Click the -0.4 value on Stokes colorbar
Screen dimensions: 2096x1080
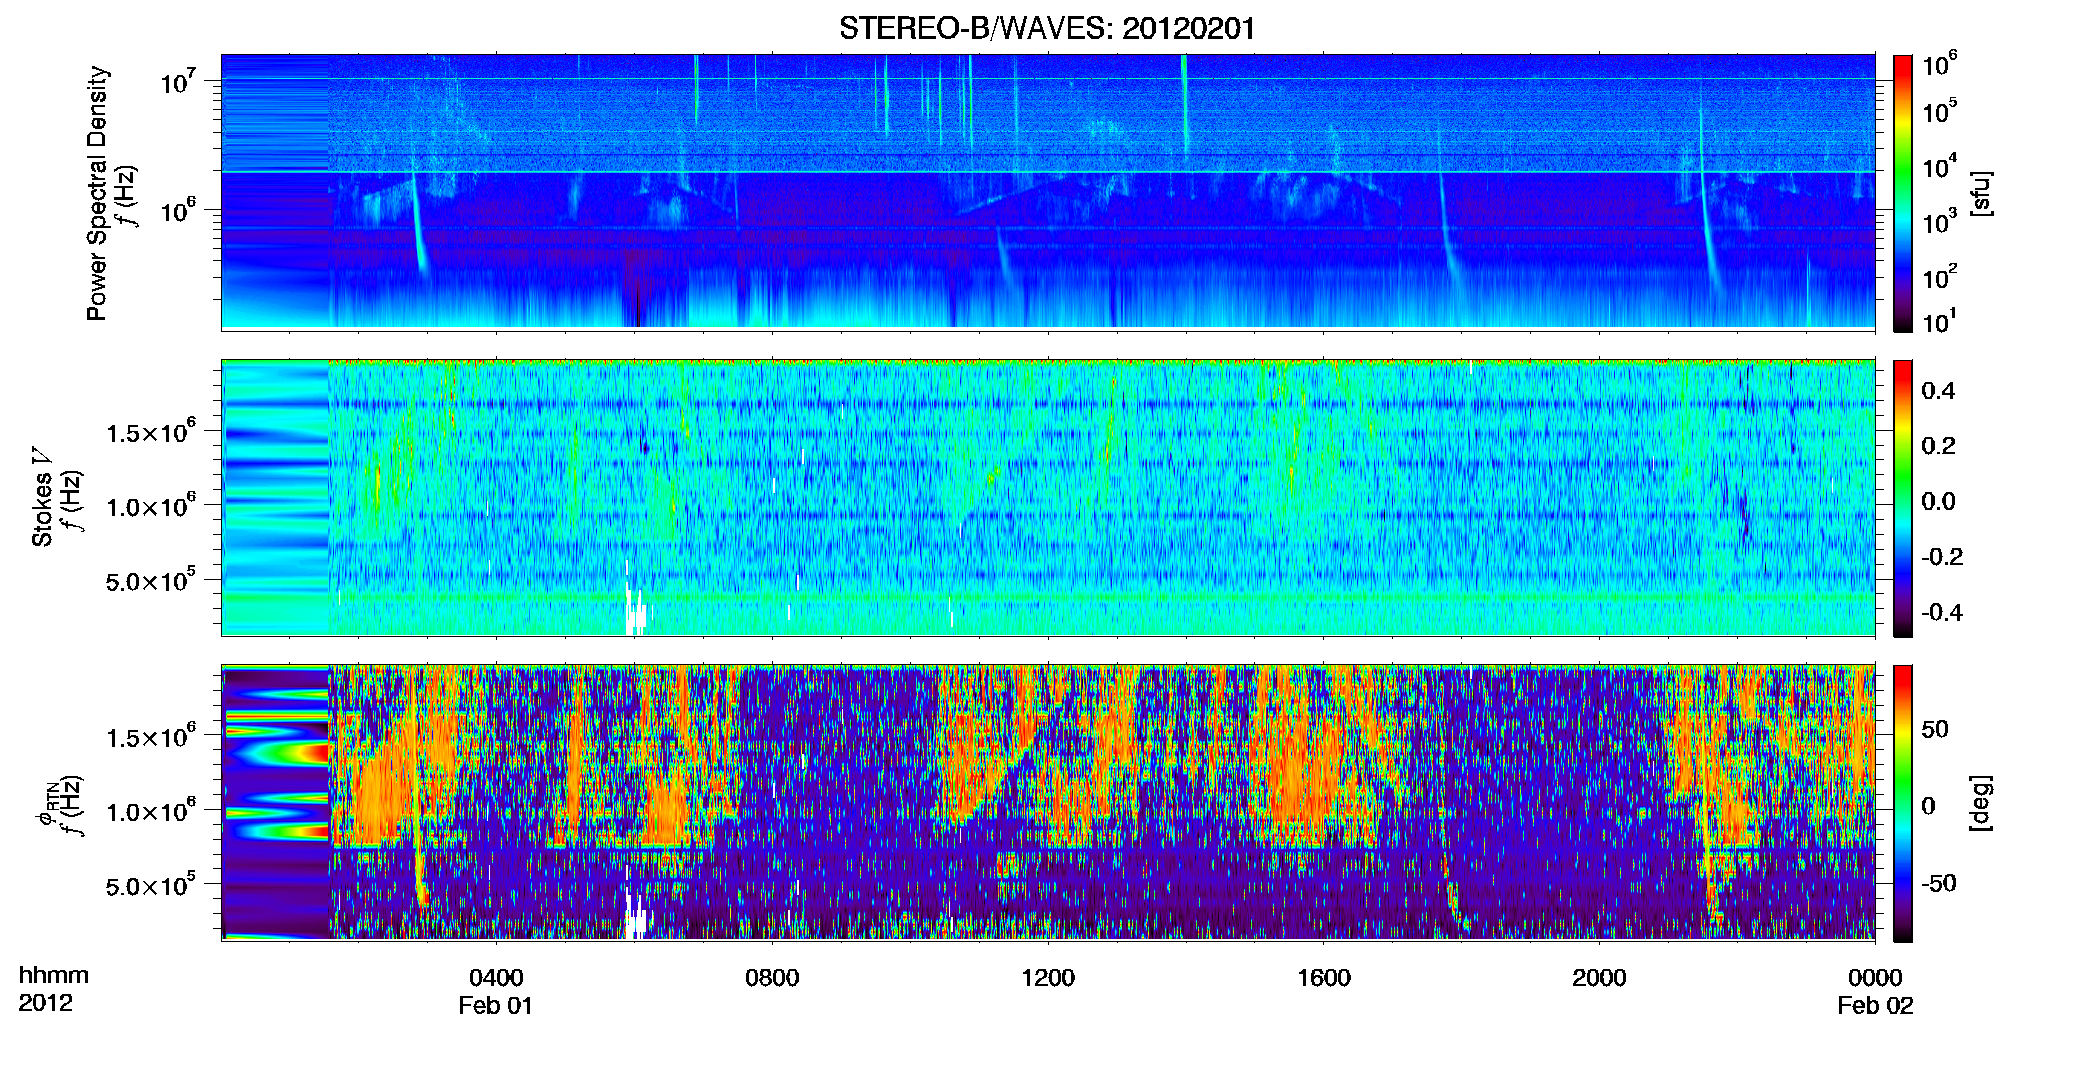pos(1942,612)
